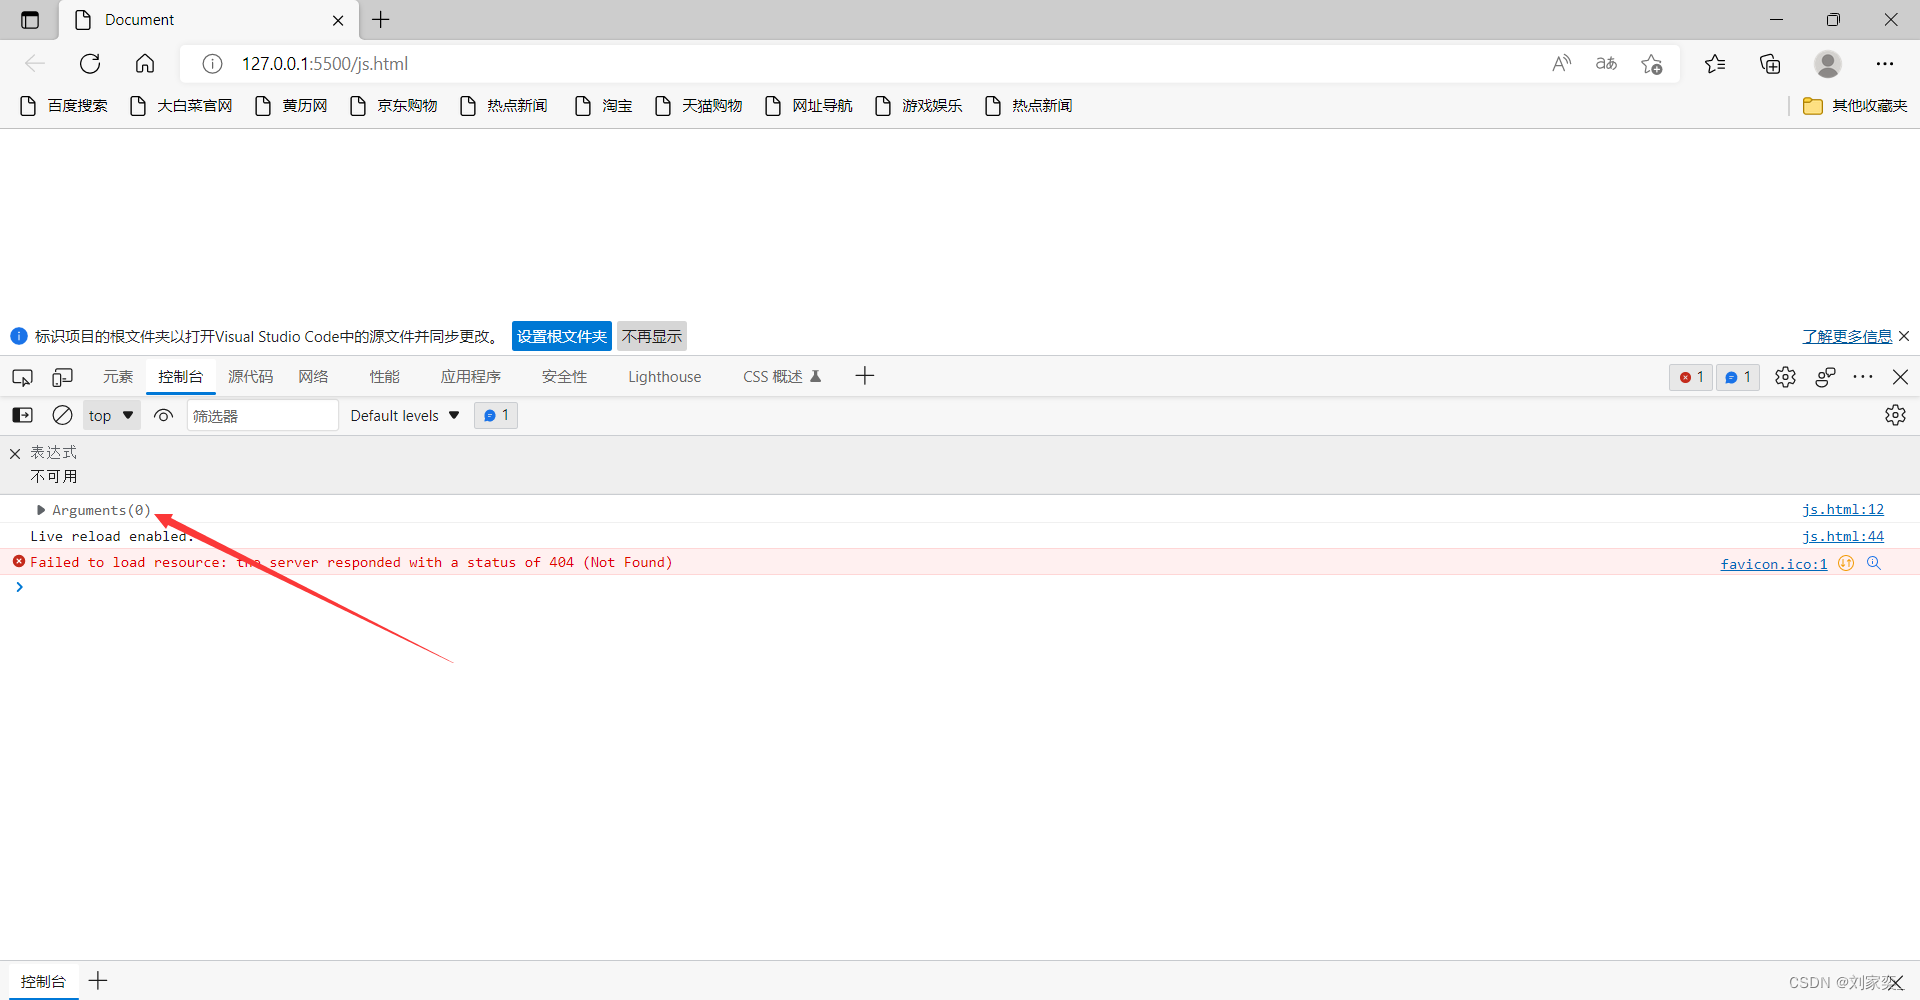The width and height of the screenshot is (1920, 1000).
Task: Open the top frame context dropdown
Action: 110,415
